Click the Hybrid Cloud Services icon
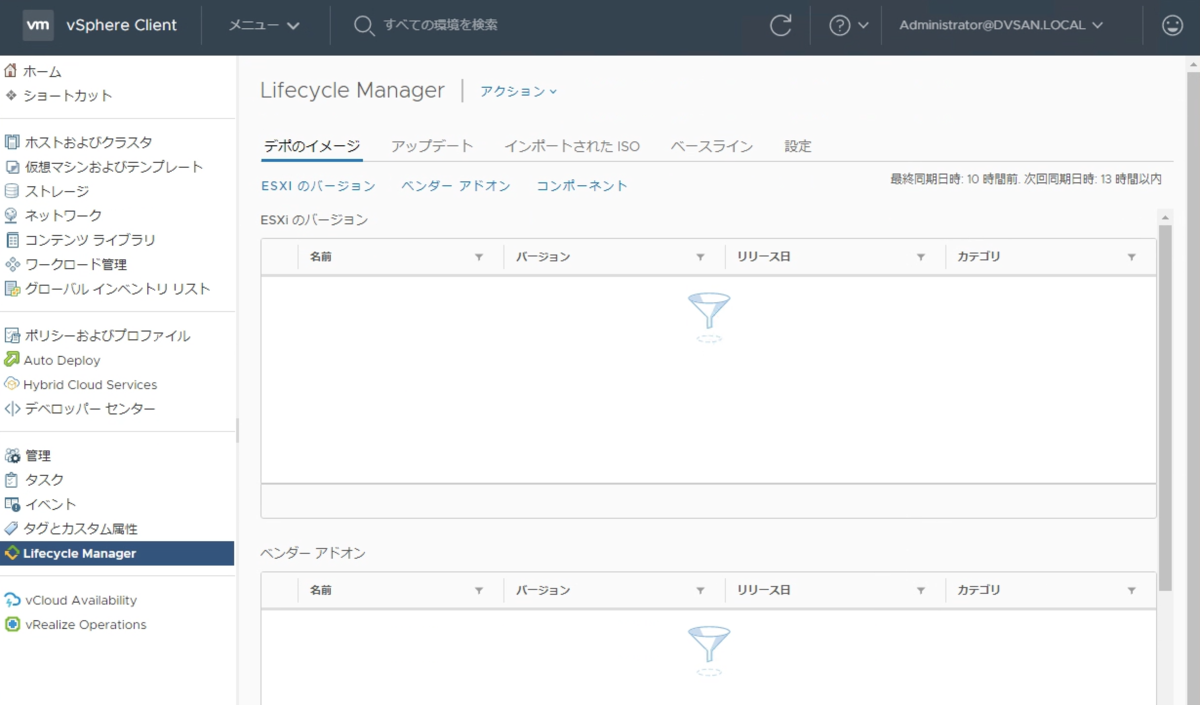Screen dimensions: 1200x705 (x=12, y=384)
